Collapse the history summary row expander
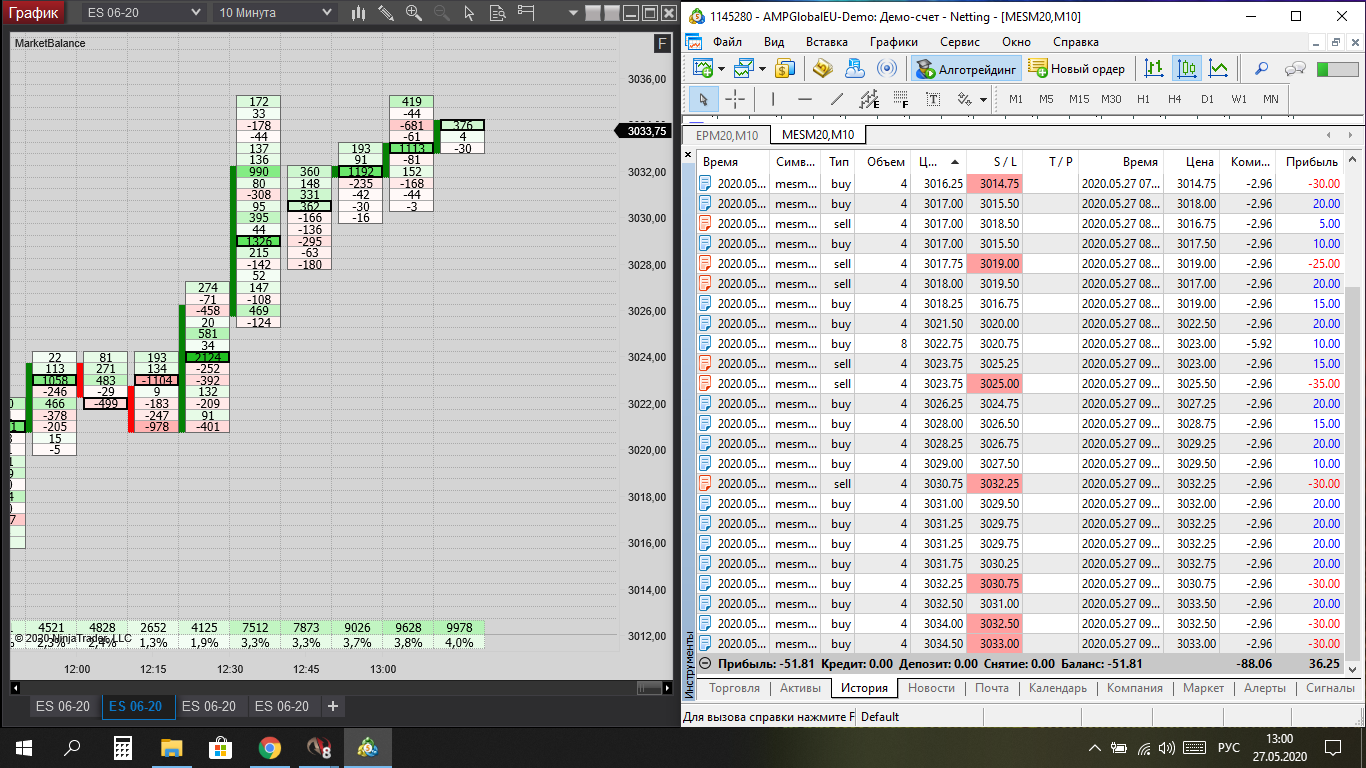Screen dimensions: 1366x768 705,663
